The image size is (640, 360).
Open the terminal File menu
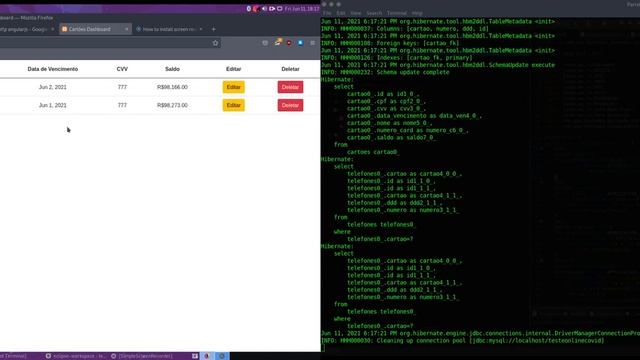click(327, 13)
